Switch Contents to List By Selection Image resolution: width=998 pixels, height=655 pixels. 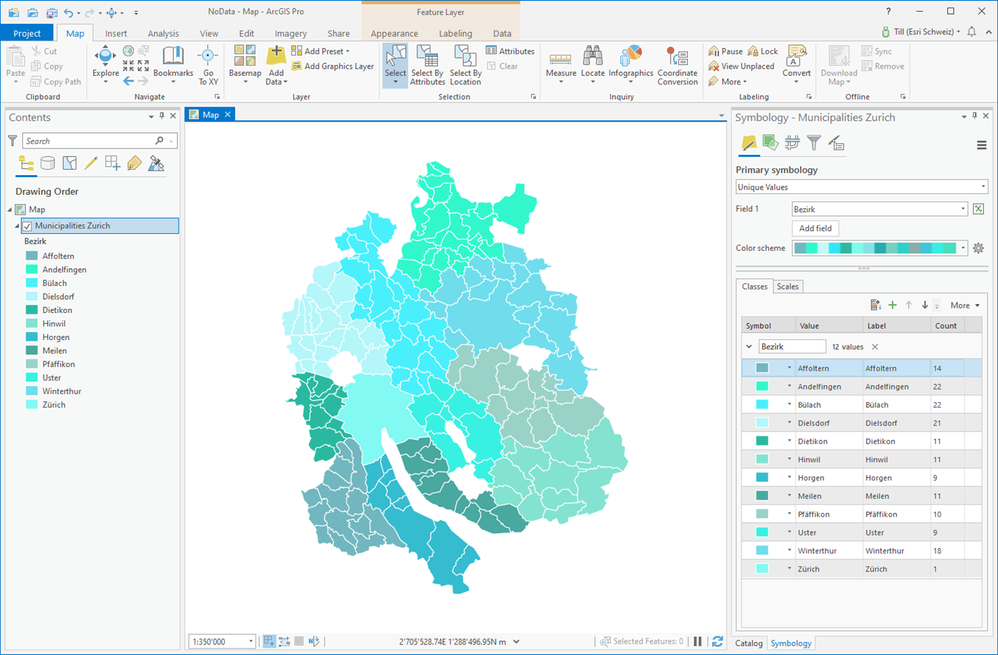click(69, 164)
